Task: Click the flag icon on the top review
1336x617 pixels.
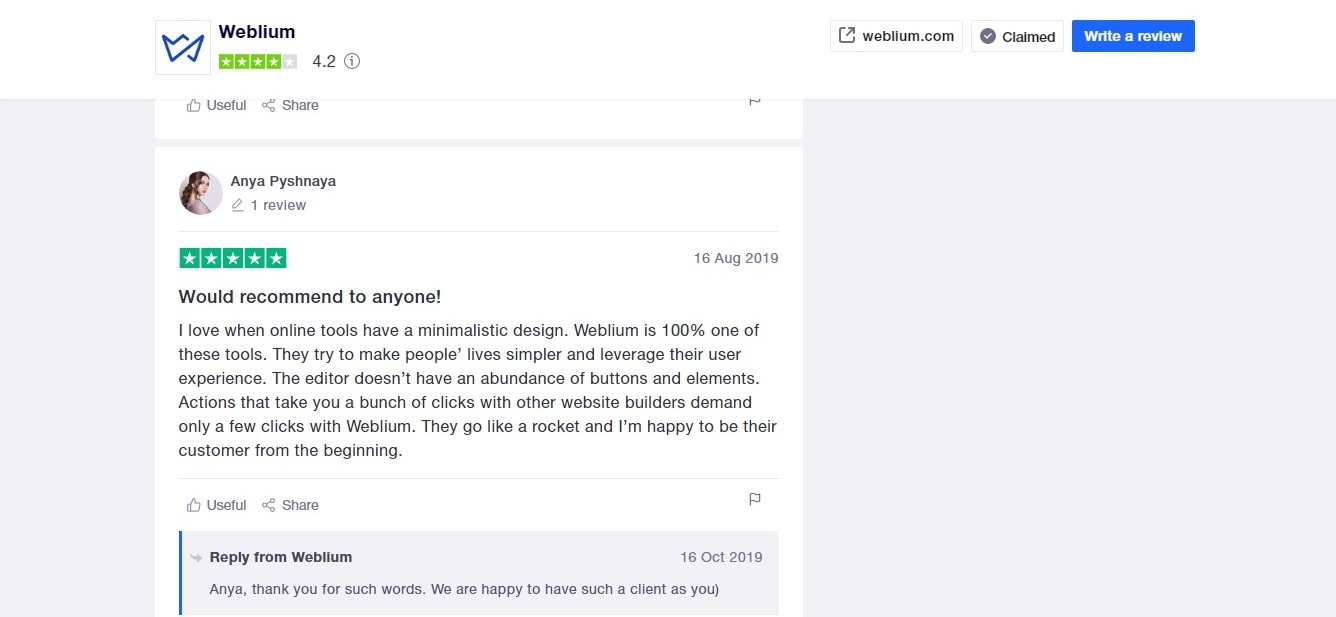Action: [755, 101]
